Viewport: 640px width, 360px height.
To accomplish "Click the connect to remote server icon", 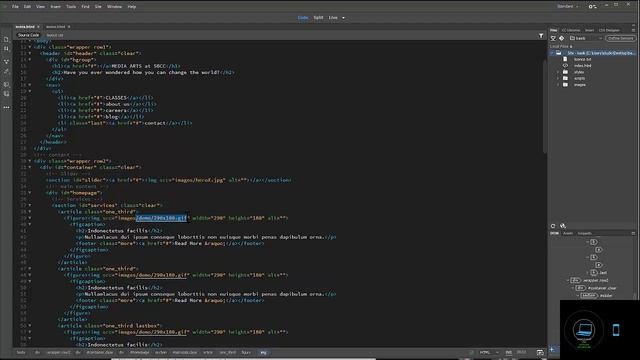I will pos(553,38).
